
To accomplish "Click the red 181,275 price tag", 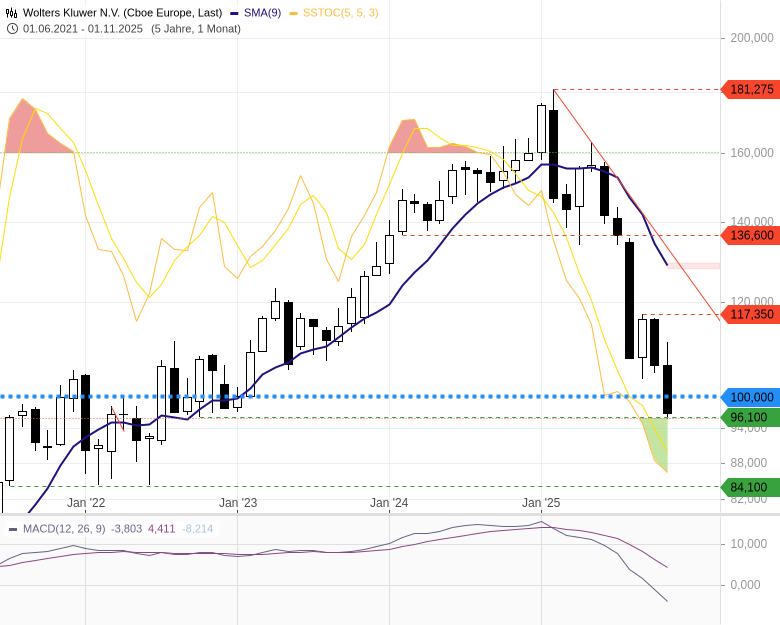I will [750, 90].
